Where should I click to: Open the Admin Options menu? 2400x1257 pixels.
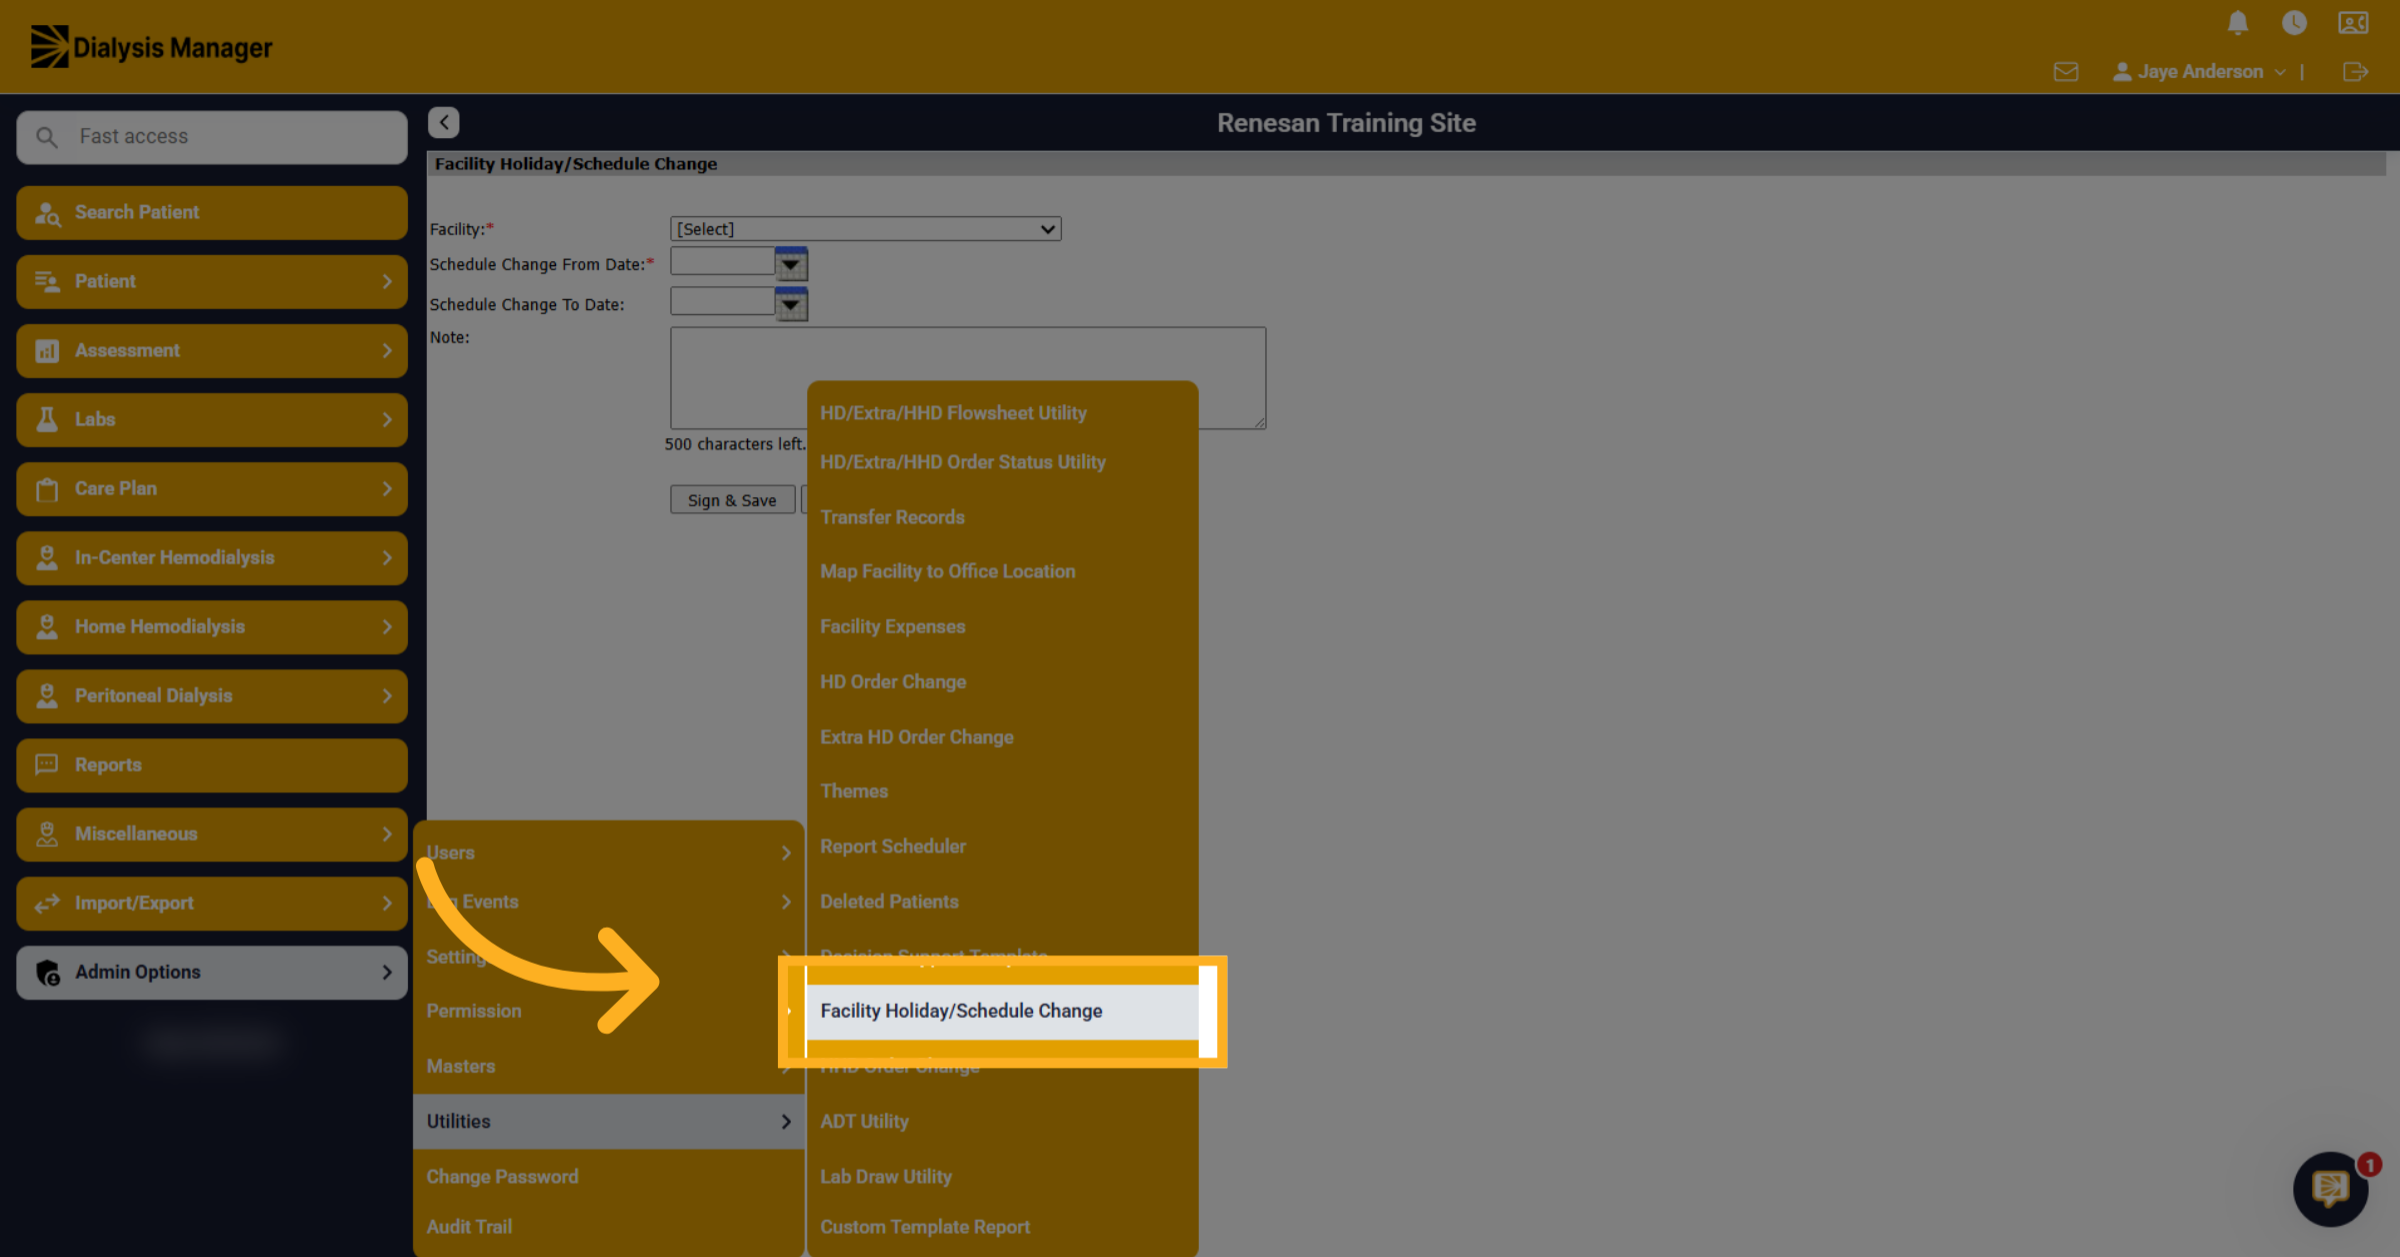212,972
